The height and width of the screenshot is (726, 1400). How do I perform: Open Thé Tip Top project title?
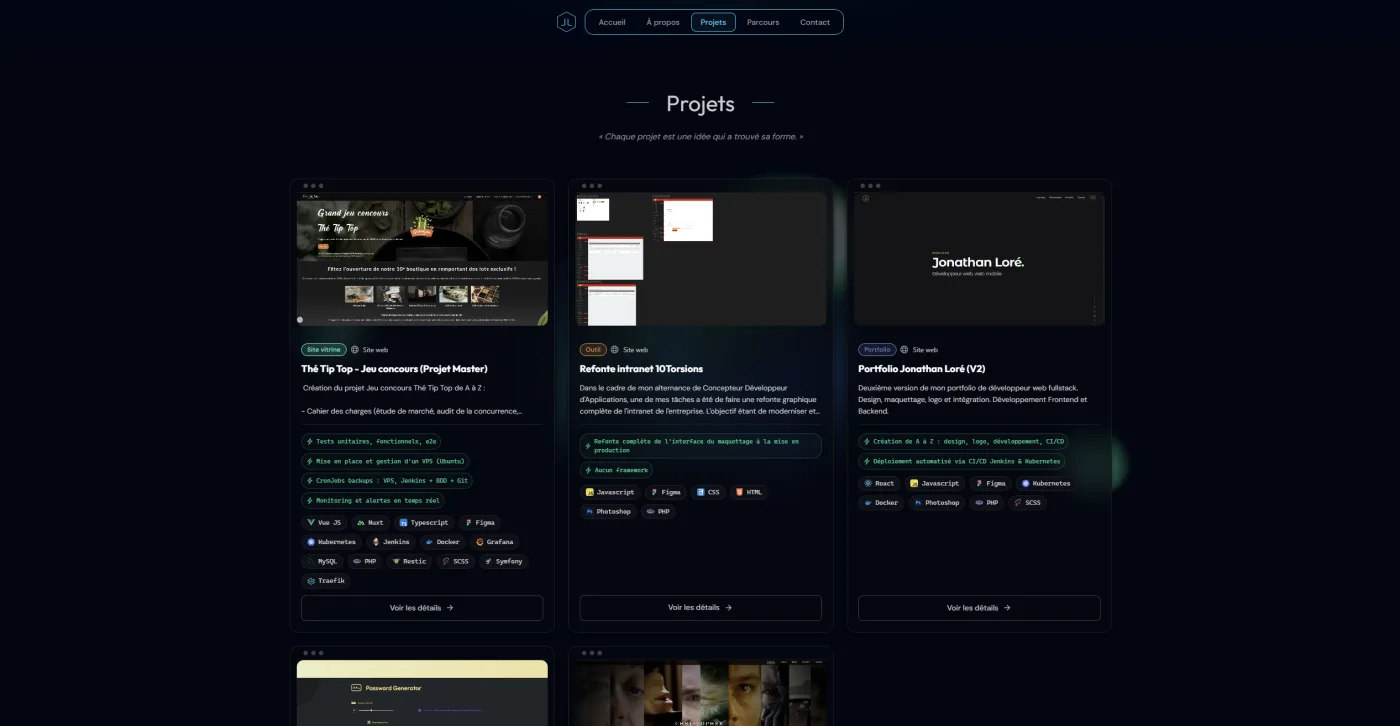(x=394, y=369)
